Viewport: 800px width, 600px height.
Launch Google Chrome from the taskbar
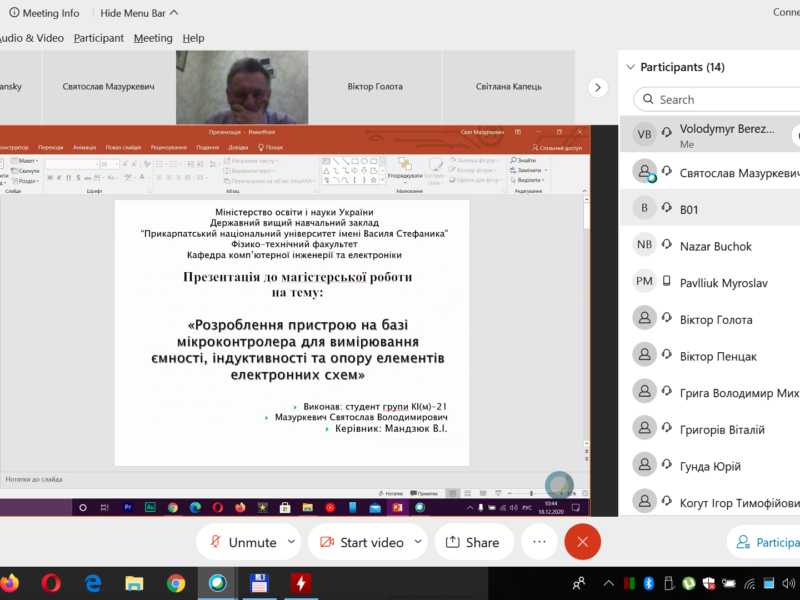click(x=176, y=582)
